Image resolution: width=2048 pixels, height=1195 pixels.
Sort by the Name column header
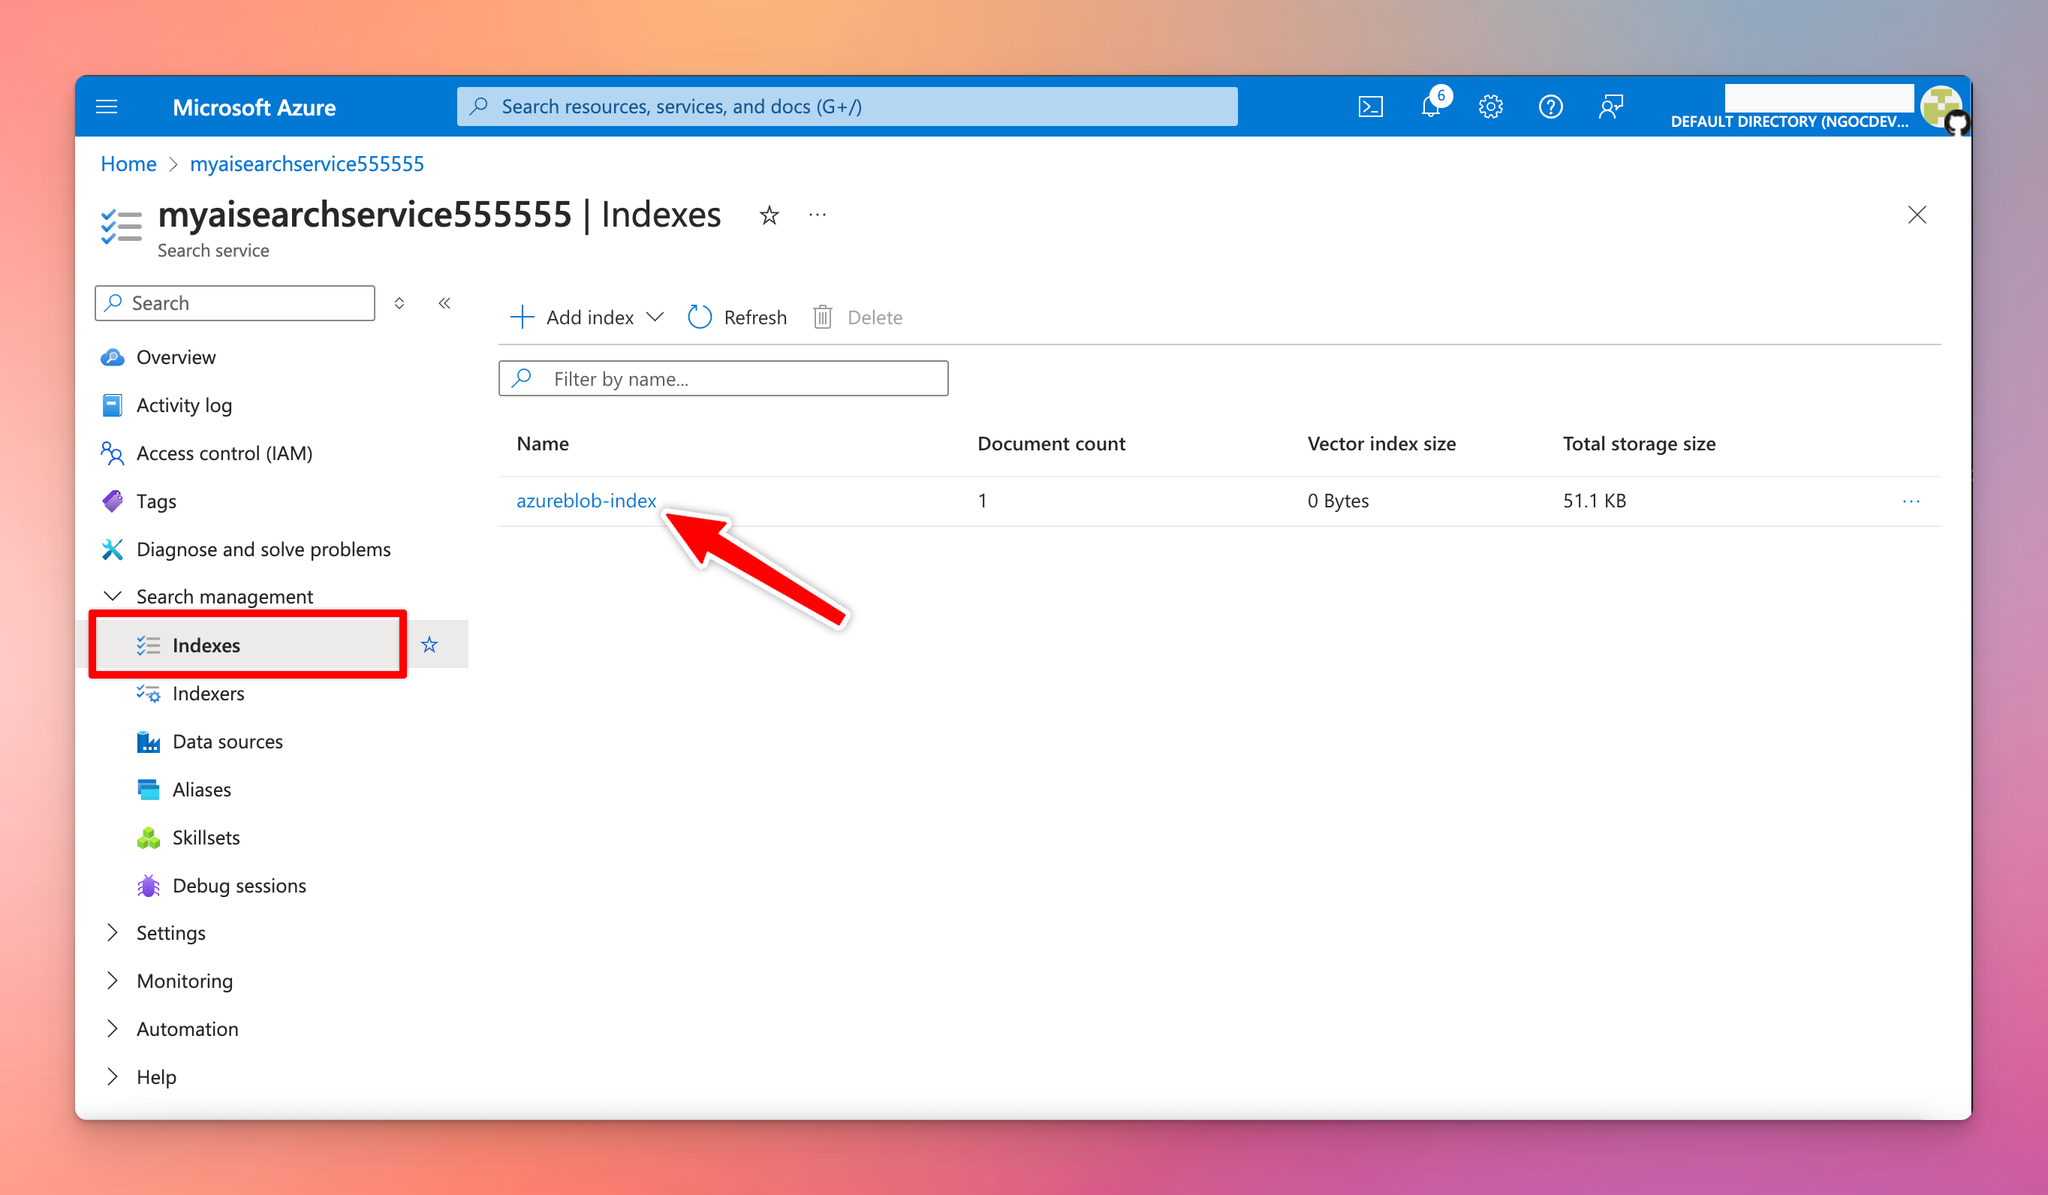[543, 443]
